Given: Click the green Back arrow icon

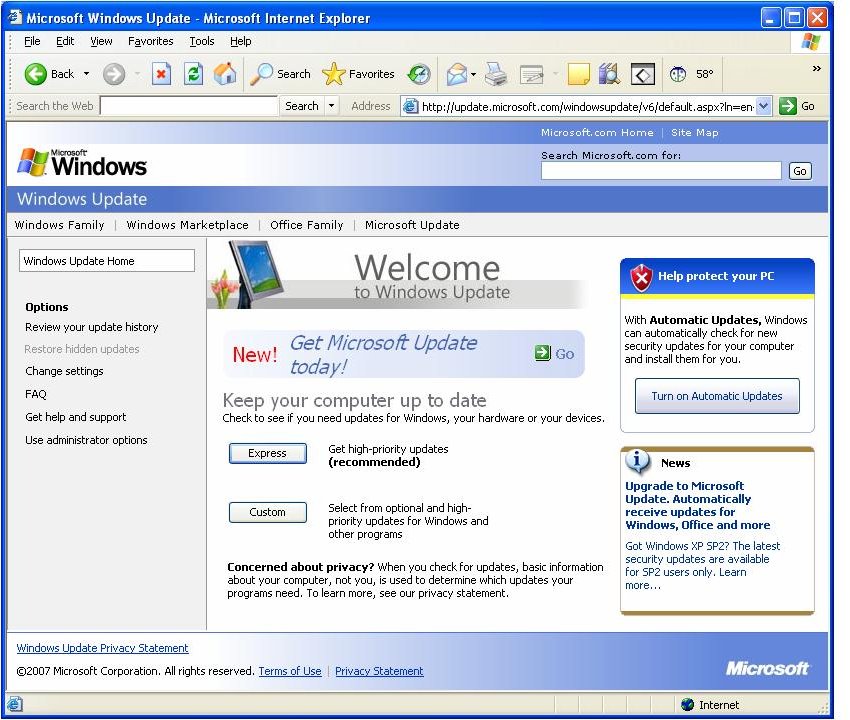Looking at the screenshot, I should coord(35,74).
